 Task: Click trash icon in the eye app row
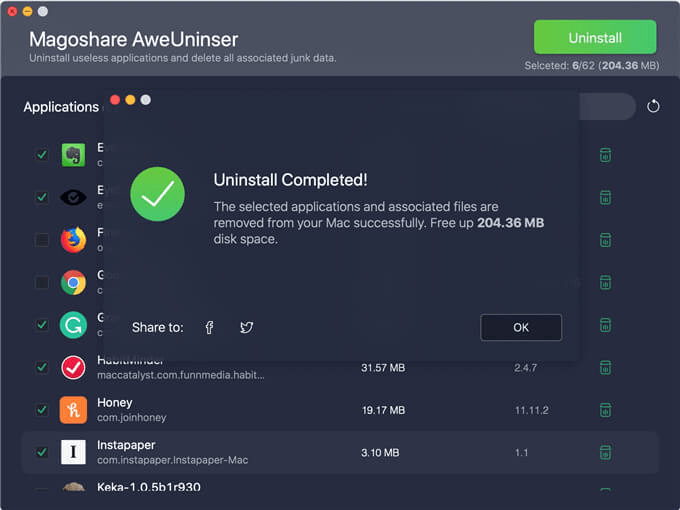point(605,197)
